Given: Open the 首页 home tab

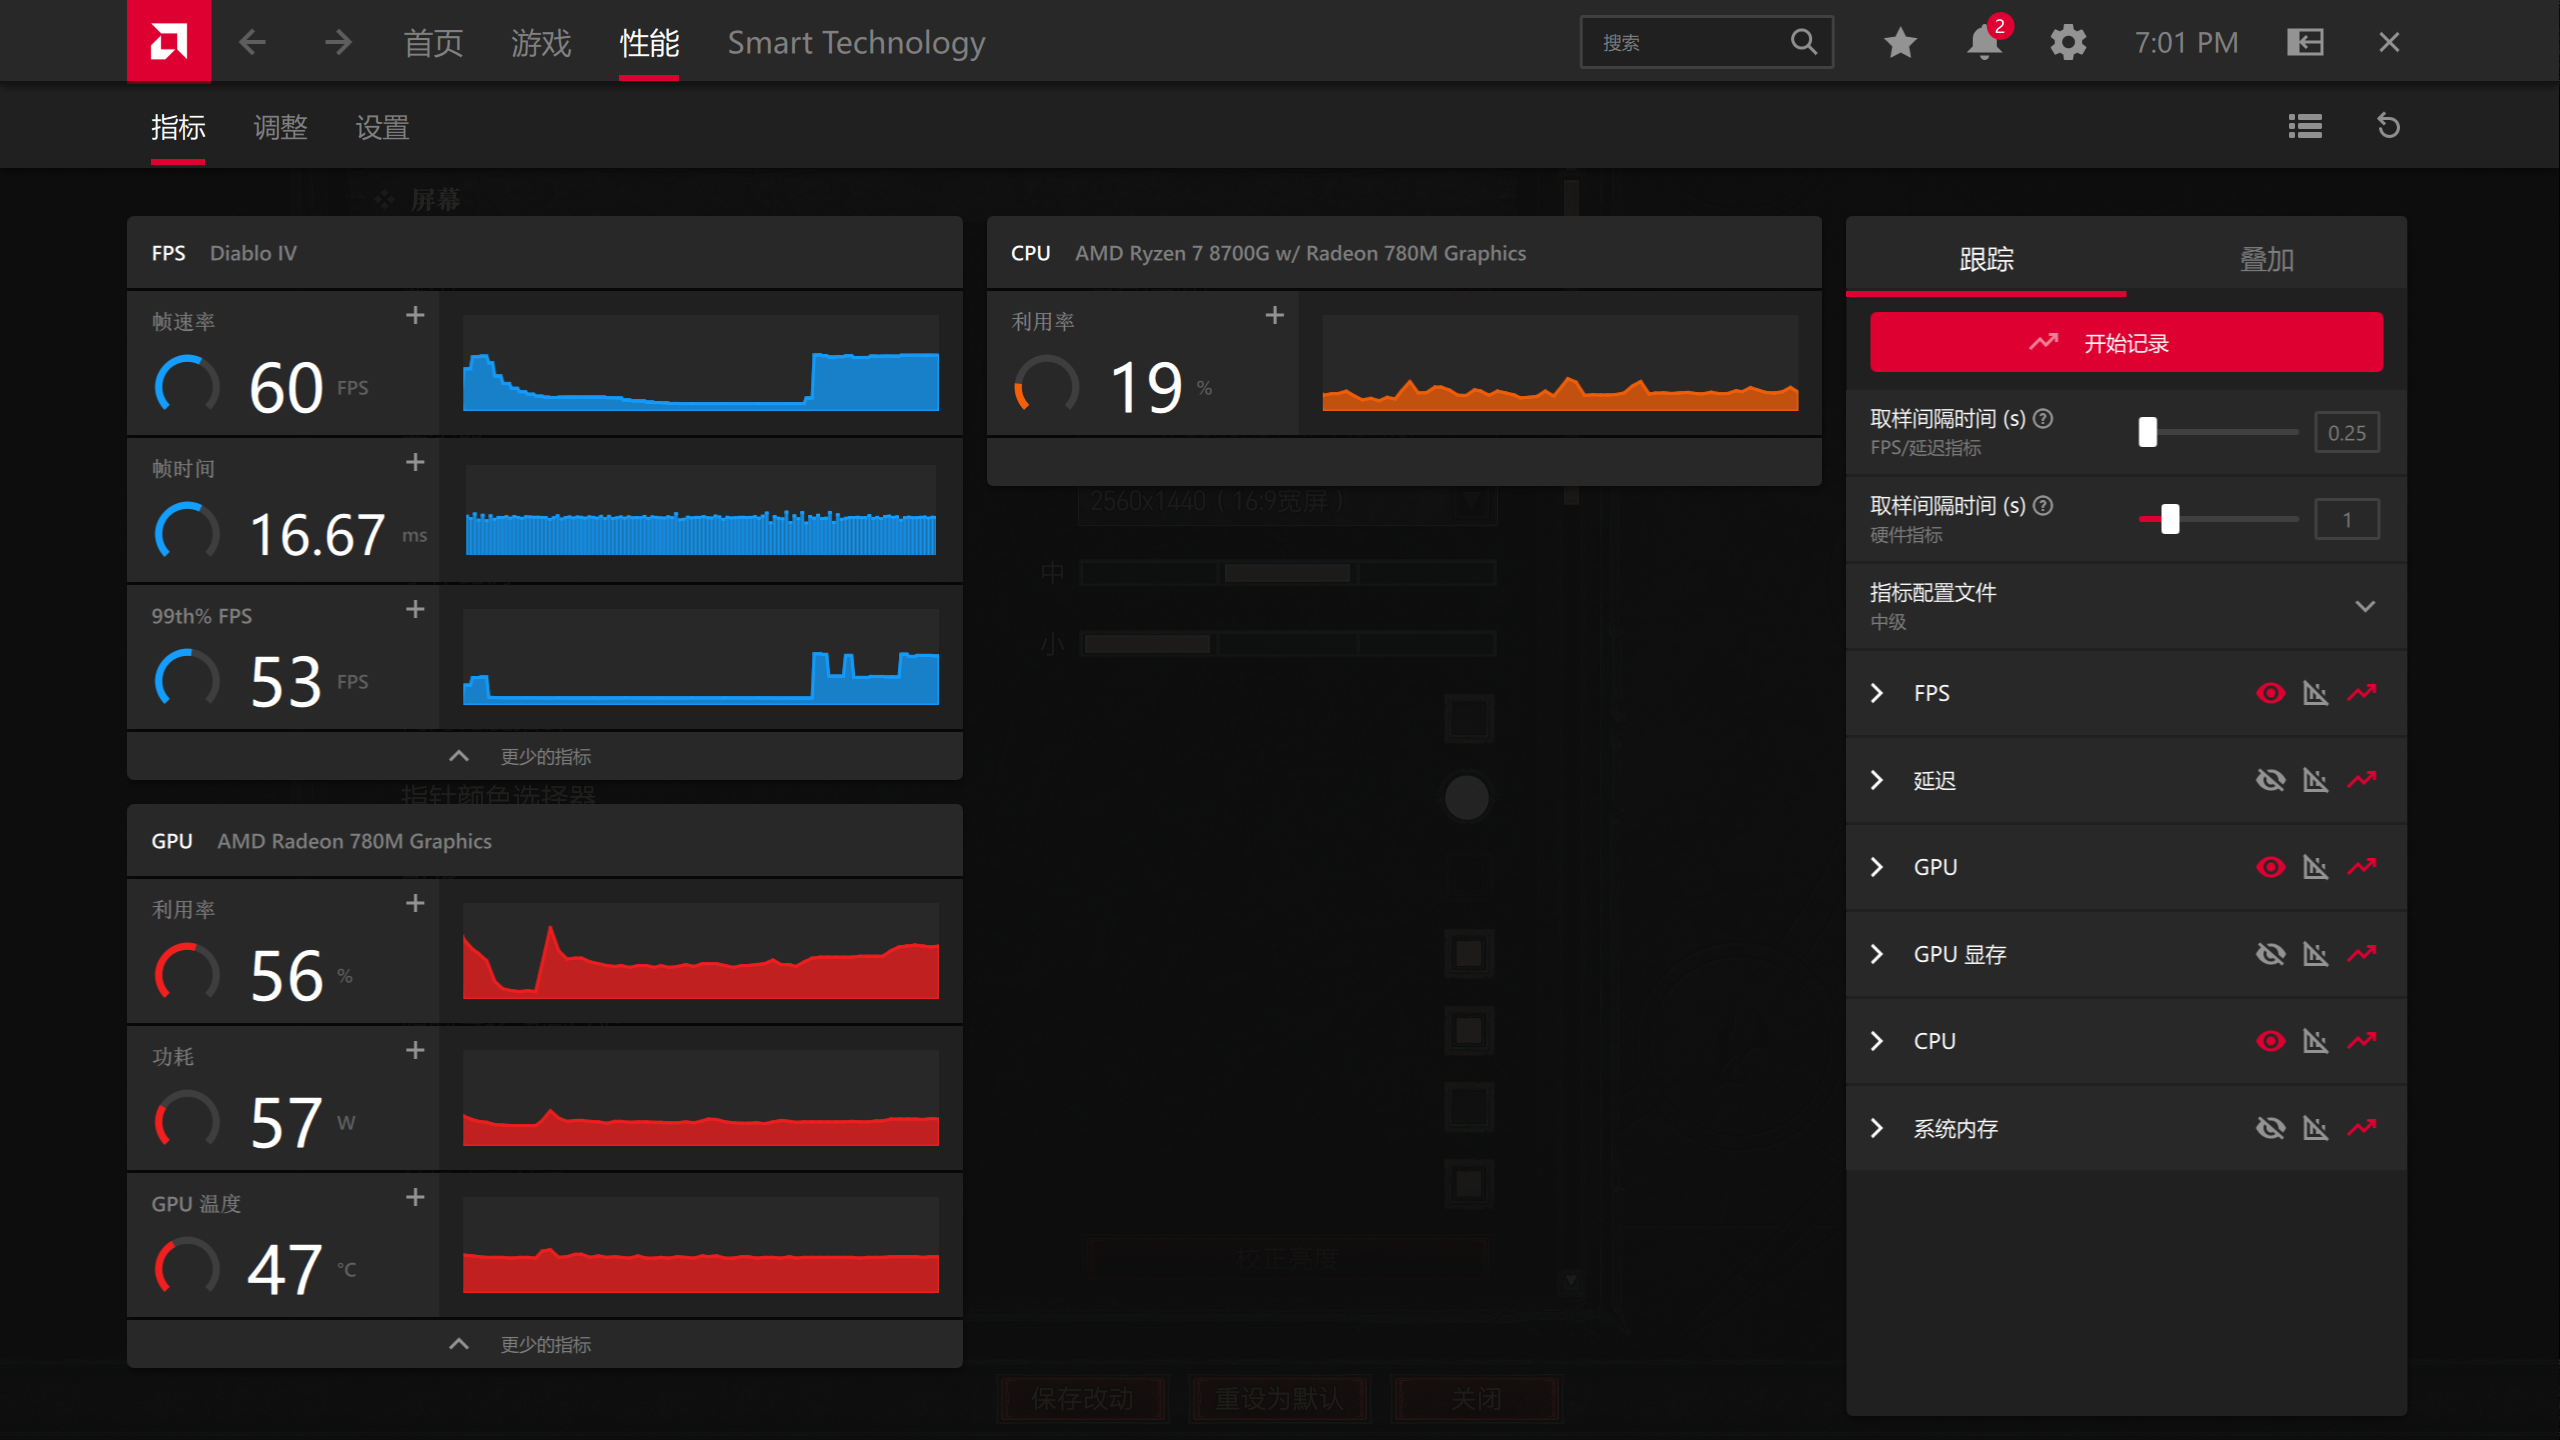Looking at the screenshot, I should pyautogui.click(x=433, y=42).
